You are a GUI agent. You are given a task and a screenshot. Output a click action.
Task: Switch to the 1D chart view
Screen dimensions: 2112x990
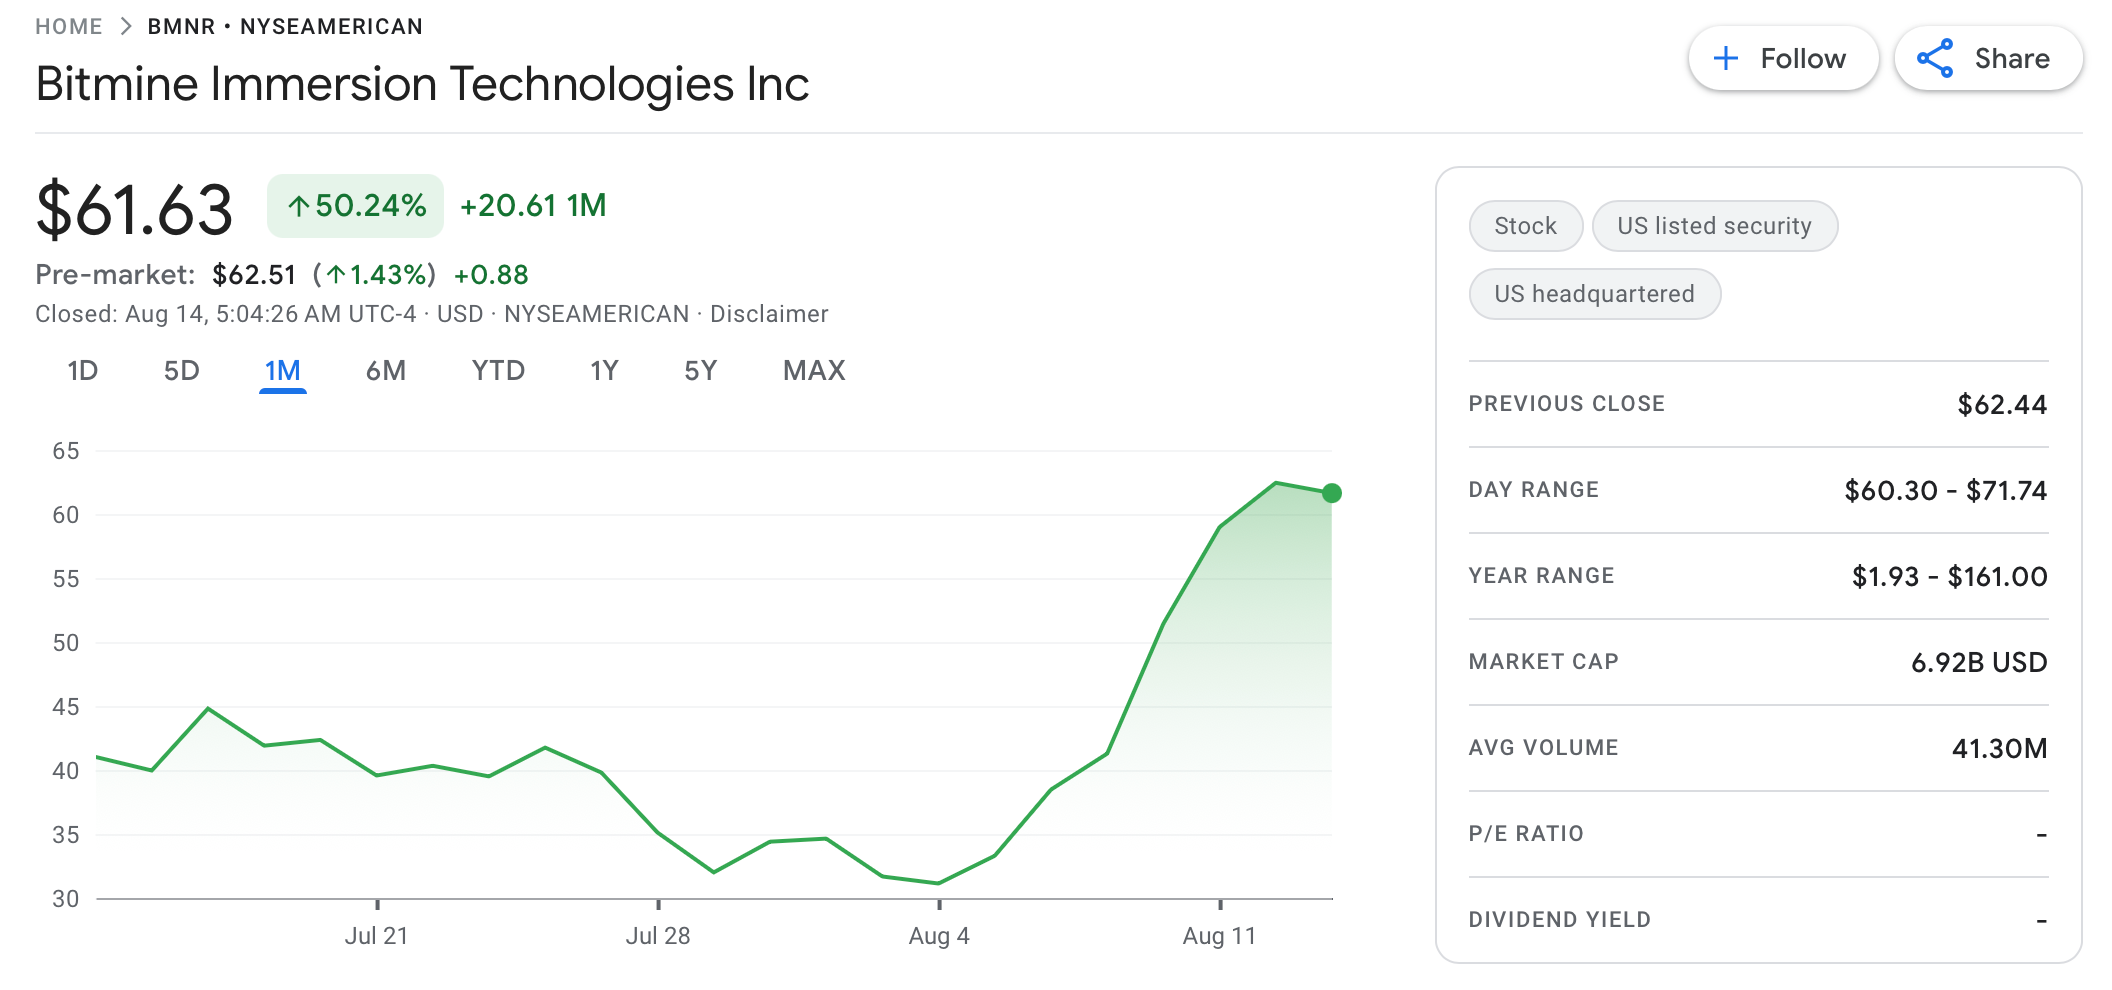pyautogui.click(x=83, y=370)
